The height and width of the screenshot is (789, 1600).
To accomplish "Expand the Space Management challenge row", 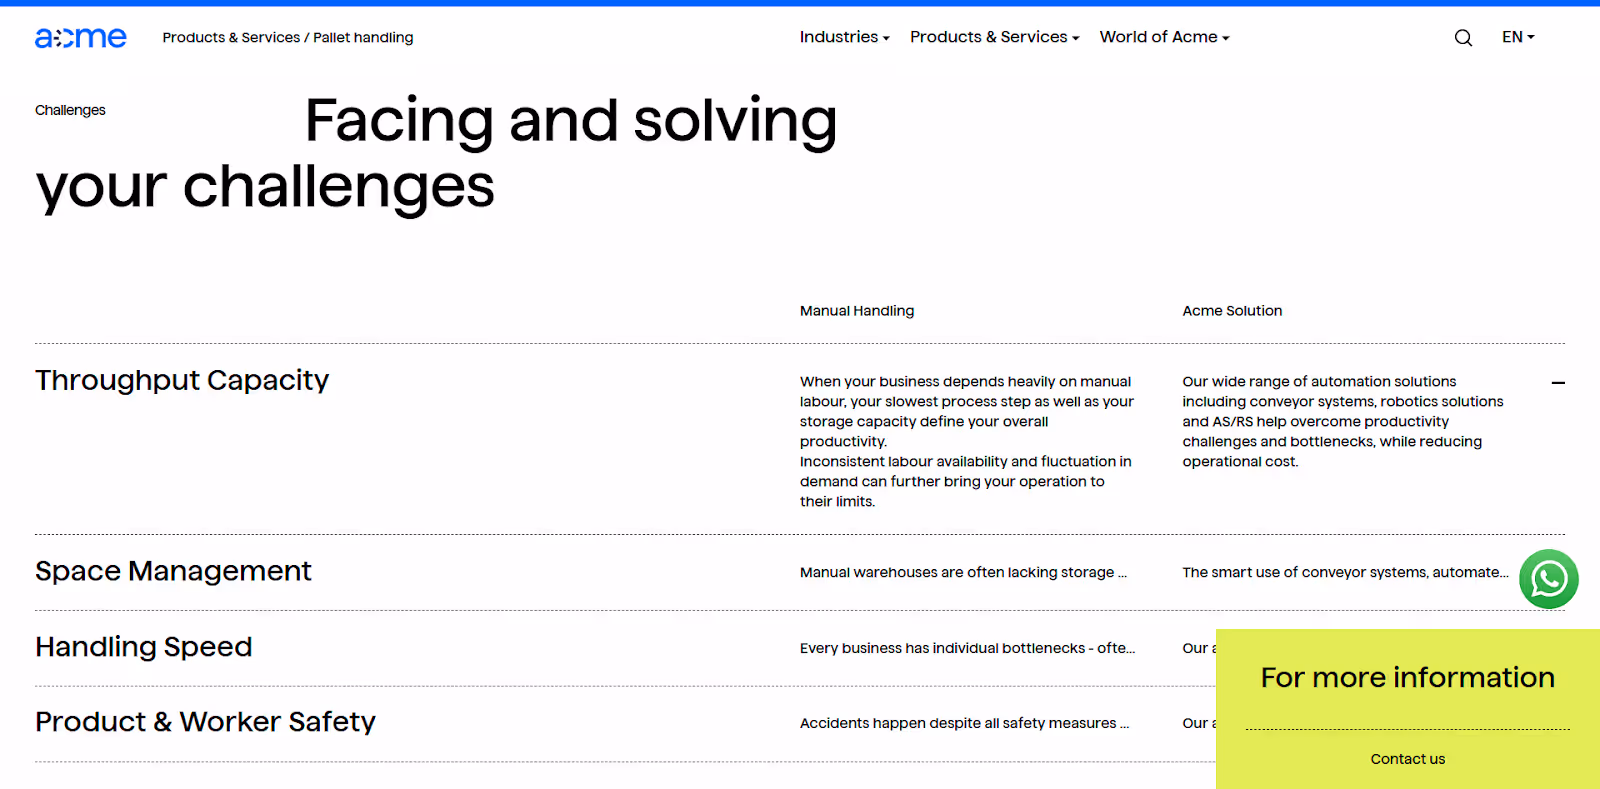I will click(172, 571).
